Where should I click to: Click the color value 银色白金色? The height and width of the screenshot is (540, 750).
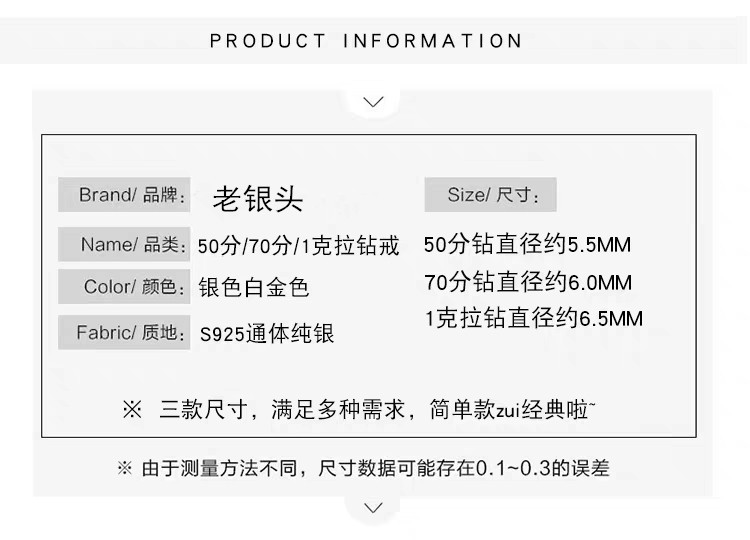[254, 287]
